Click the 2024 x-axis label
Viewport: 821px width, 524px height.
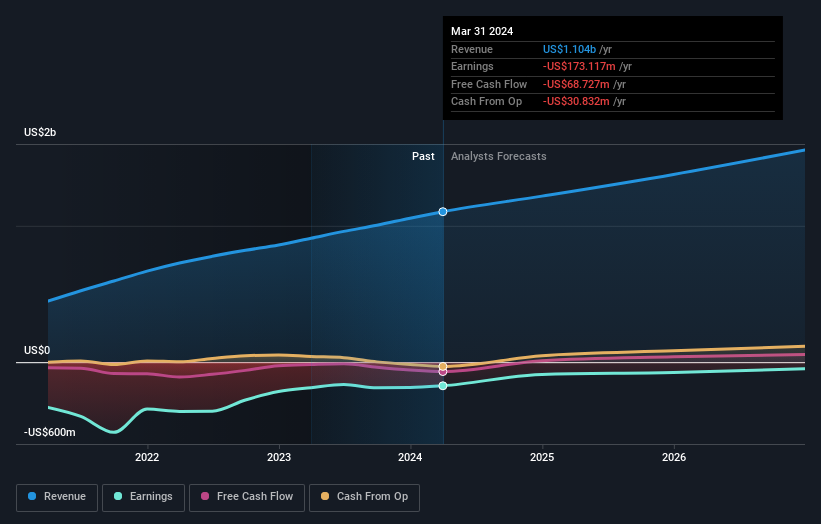pos(410,457)
